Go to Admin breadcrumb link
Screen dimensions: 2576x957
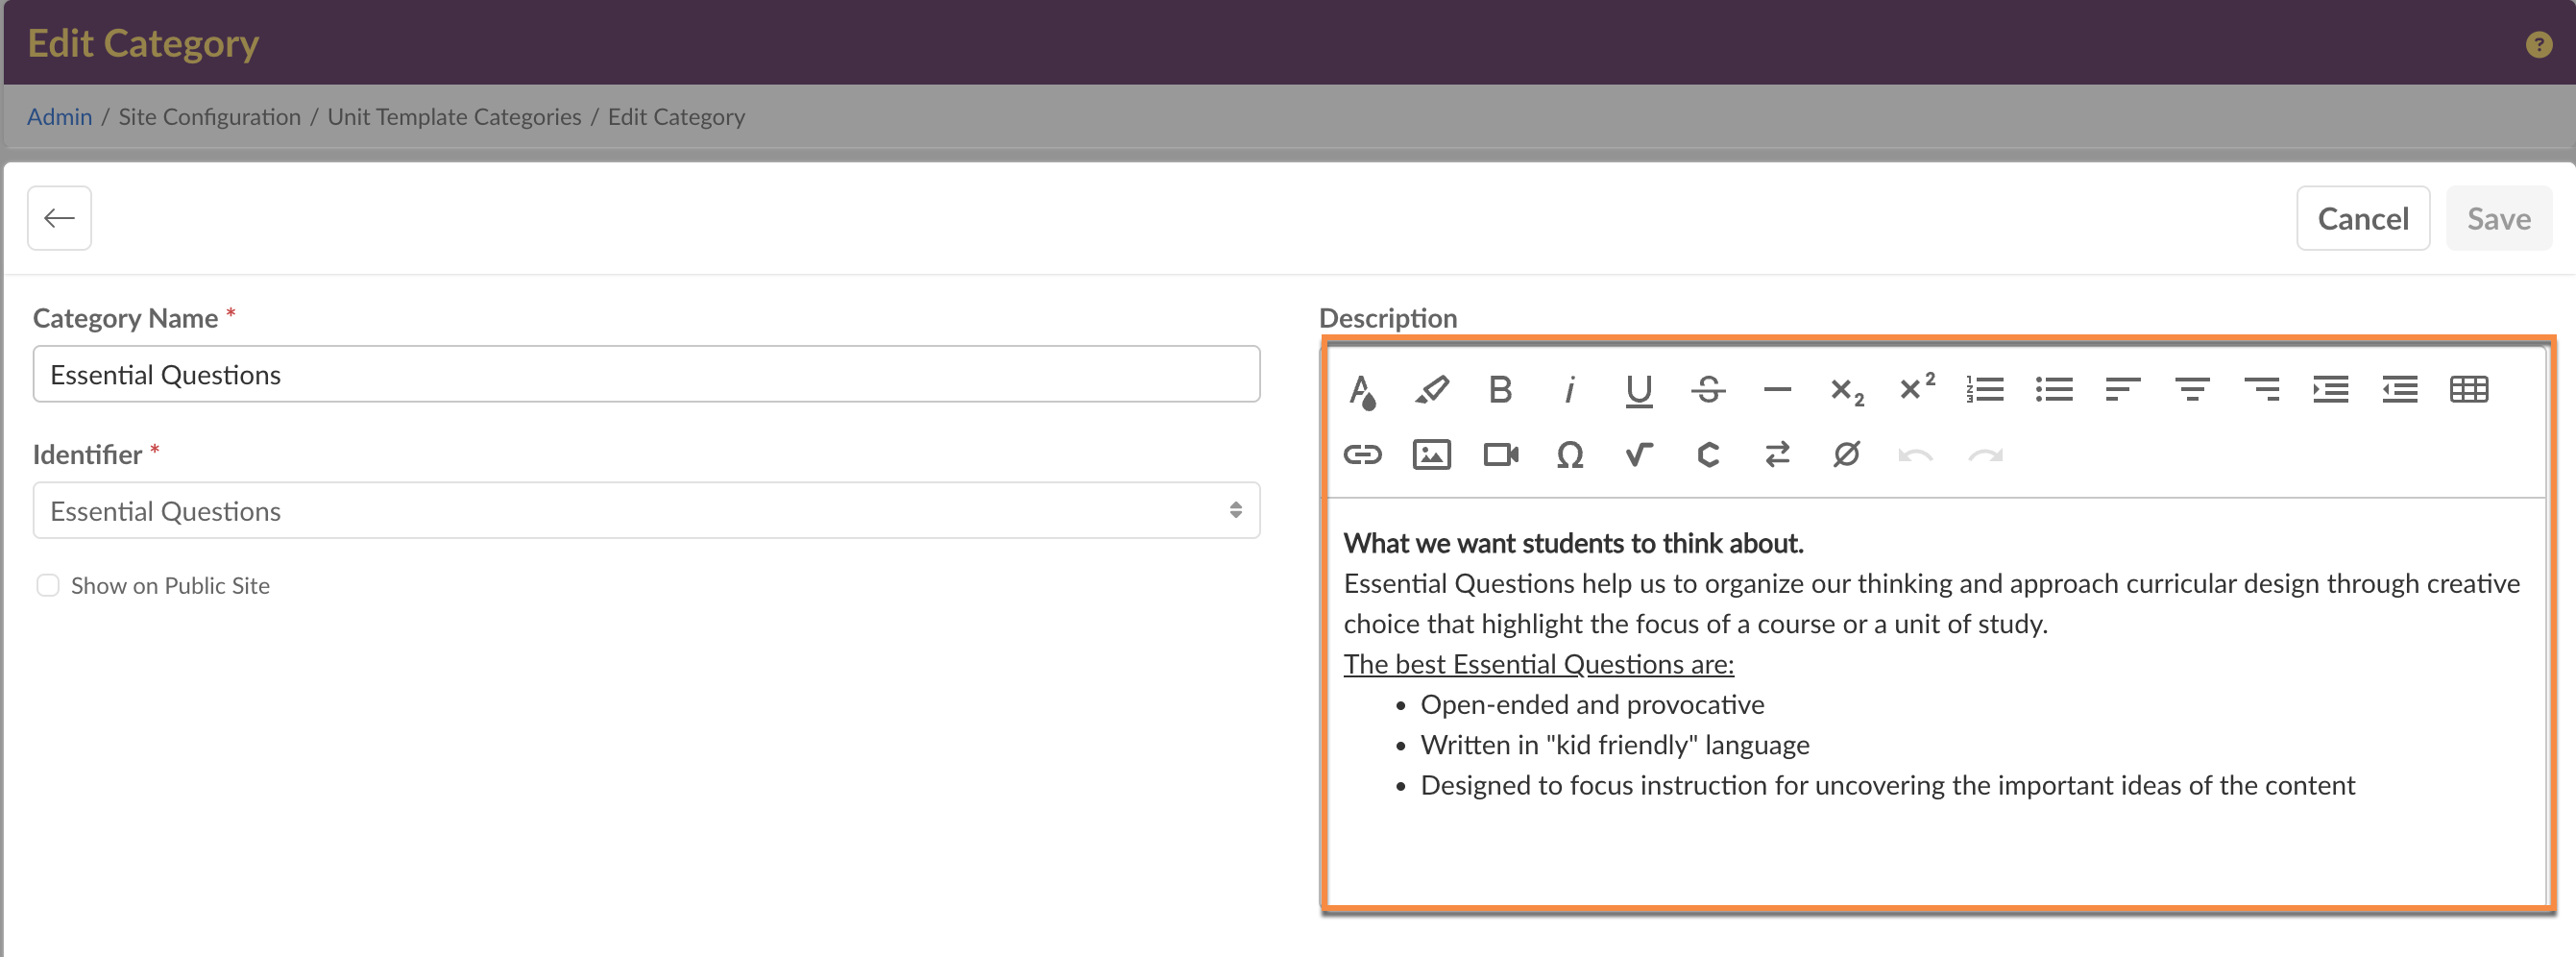[59, 117]
